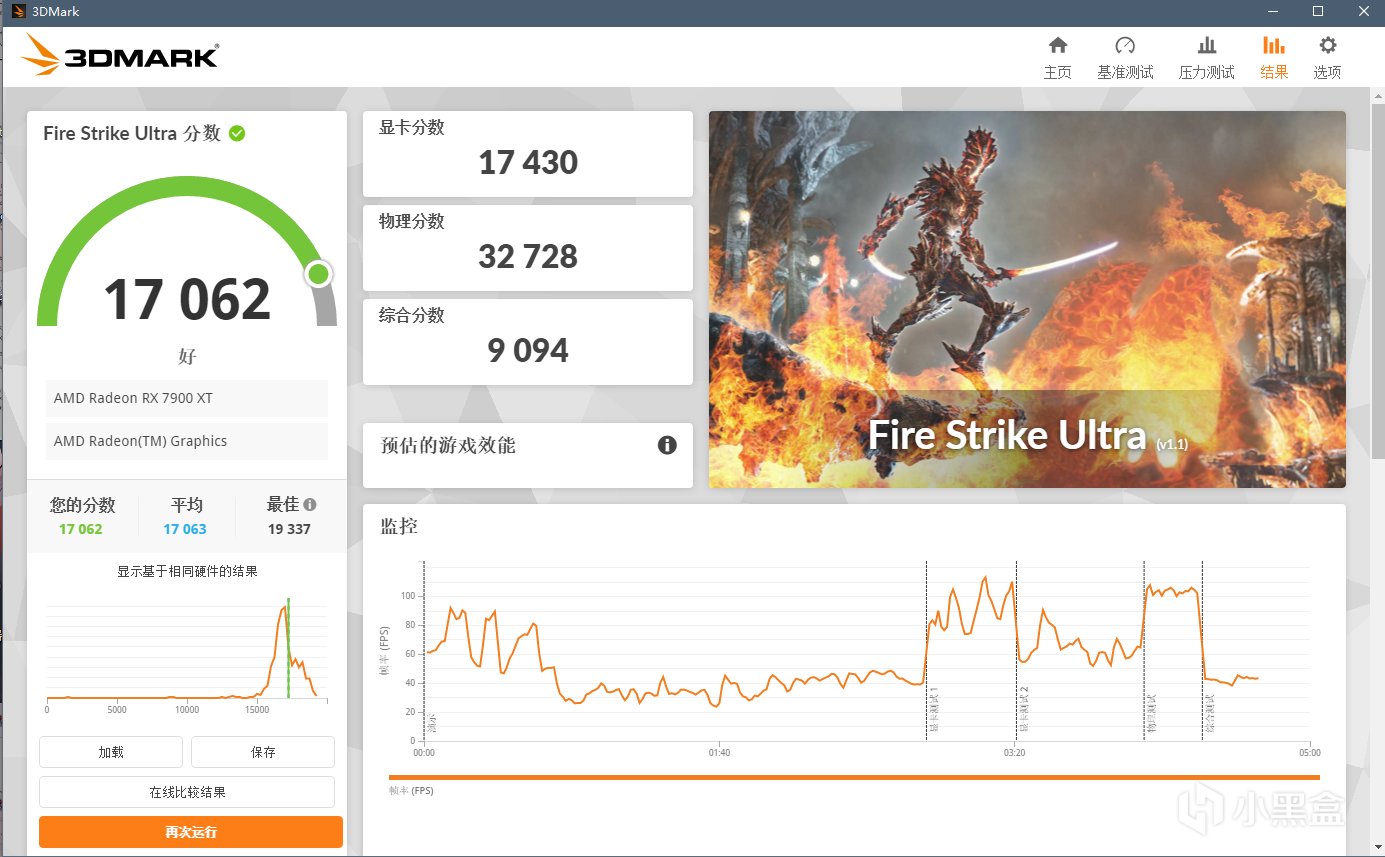Click the 加载 button
Screen dimensions: 1385x857
coord(111,752)
